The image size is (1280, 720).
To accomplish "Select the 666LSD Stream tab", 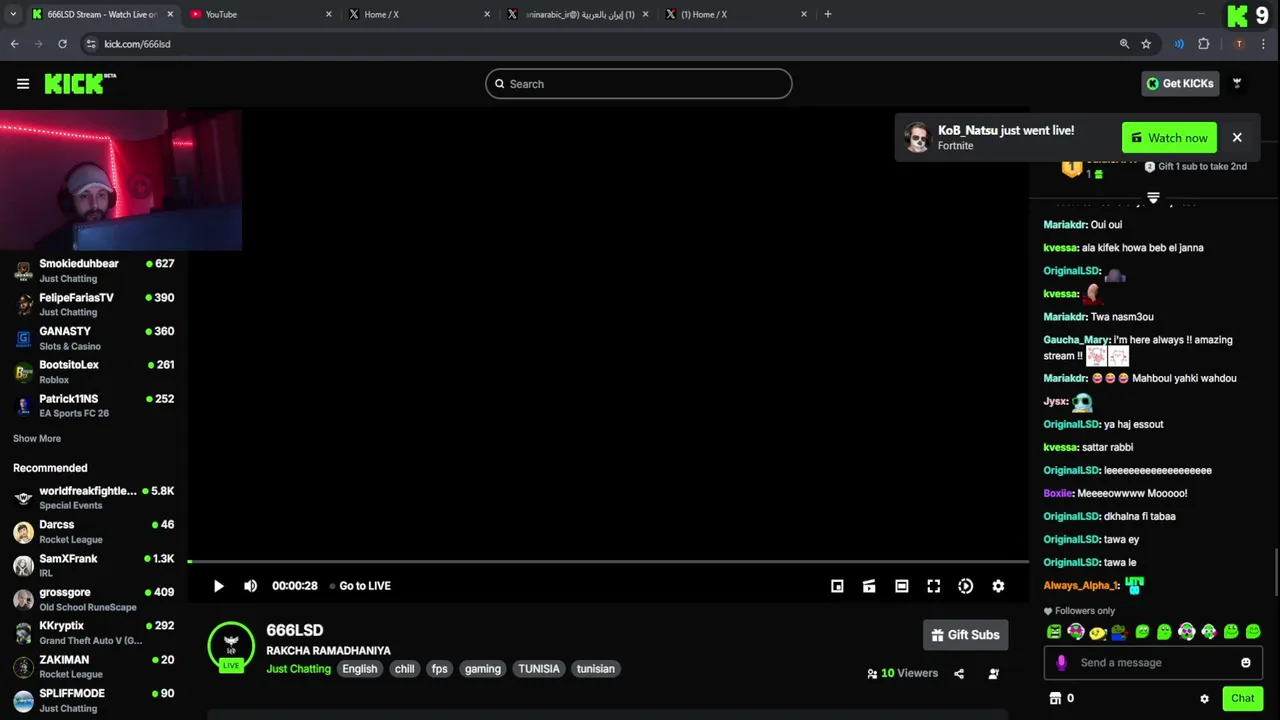I will coord(102,14).
